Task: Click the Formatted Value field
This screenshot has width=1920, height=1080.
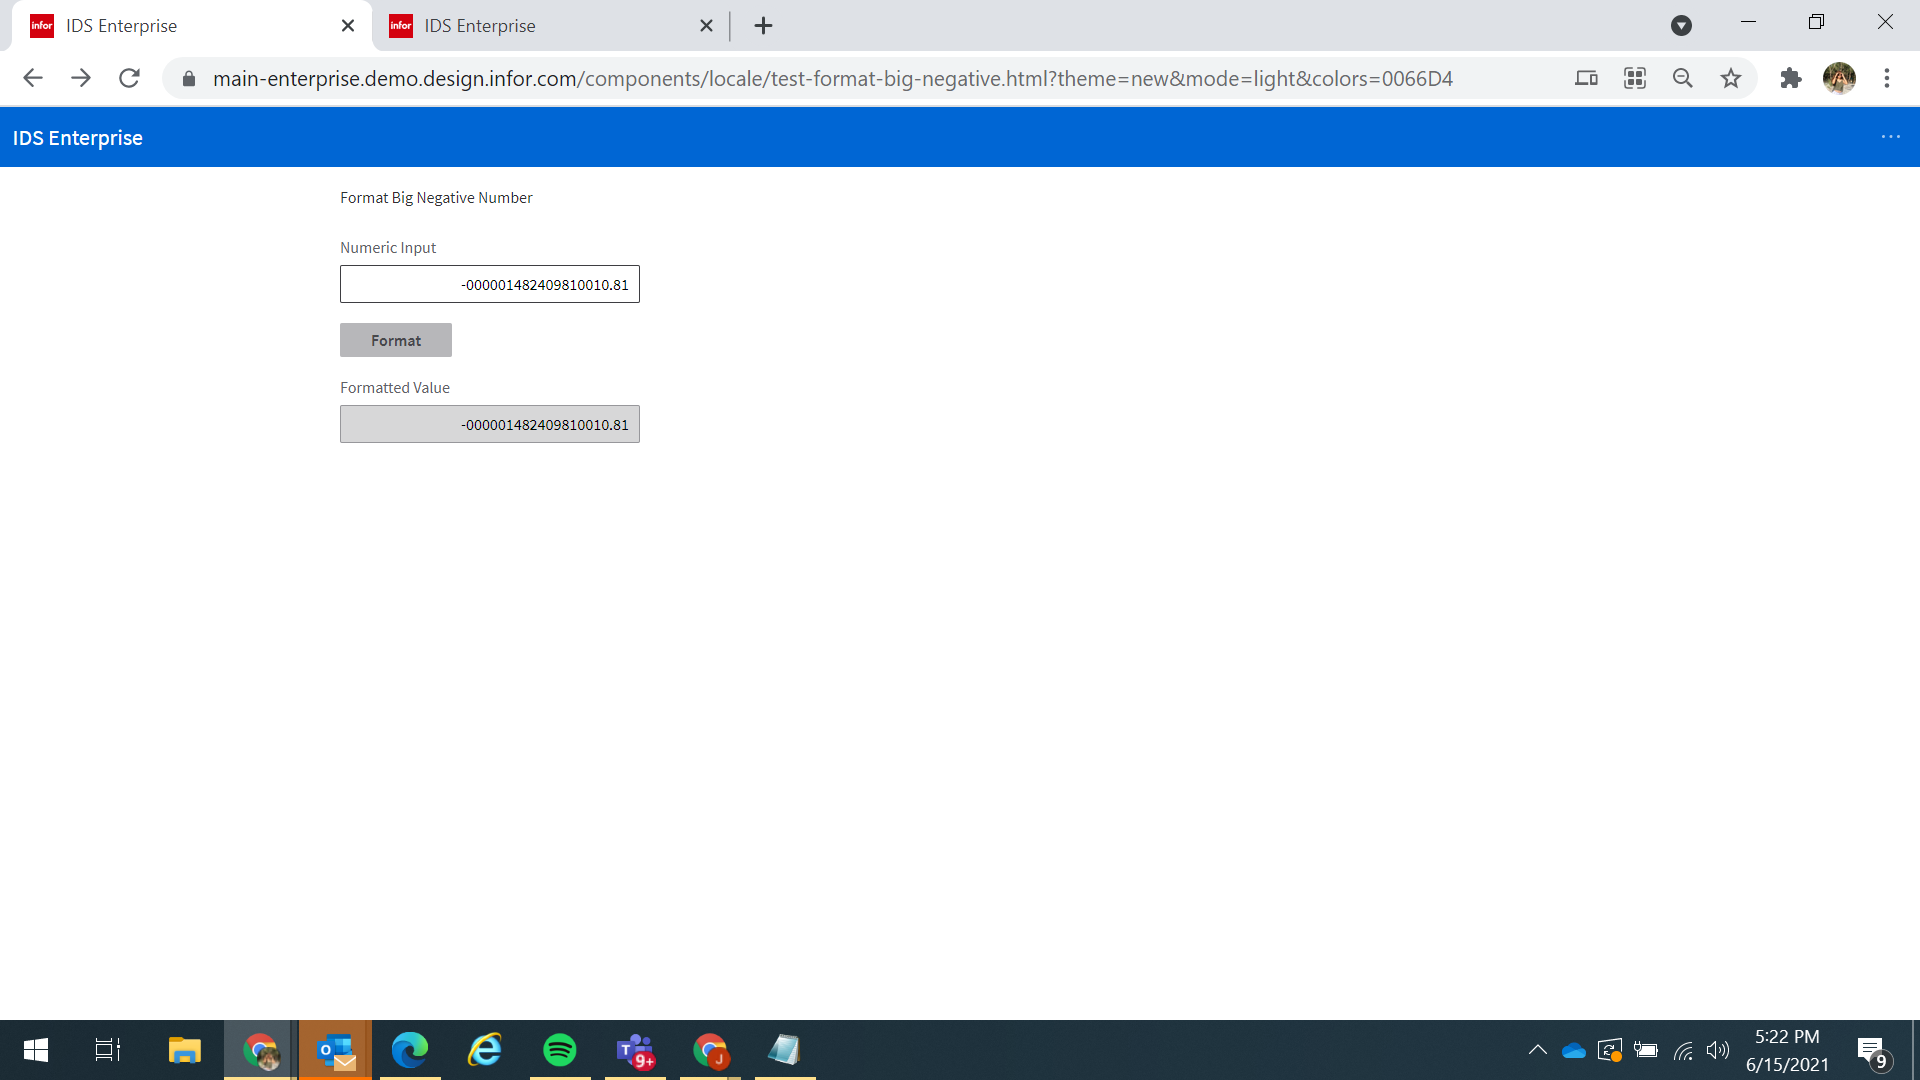Action: tap(489, 424)
